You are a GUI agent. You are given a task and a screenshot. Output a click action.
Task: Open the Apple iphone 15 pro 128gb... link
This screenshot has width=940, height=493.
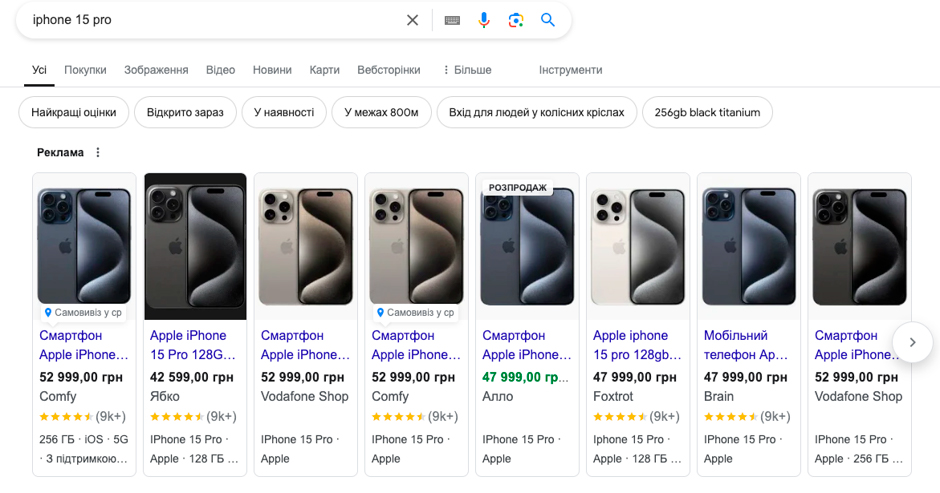click(637, 345)
